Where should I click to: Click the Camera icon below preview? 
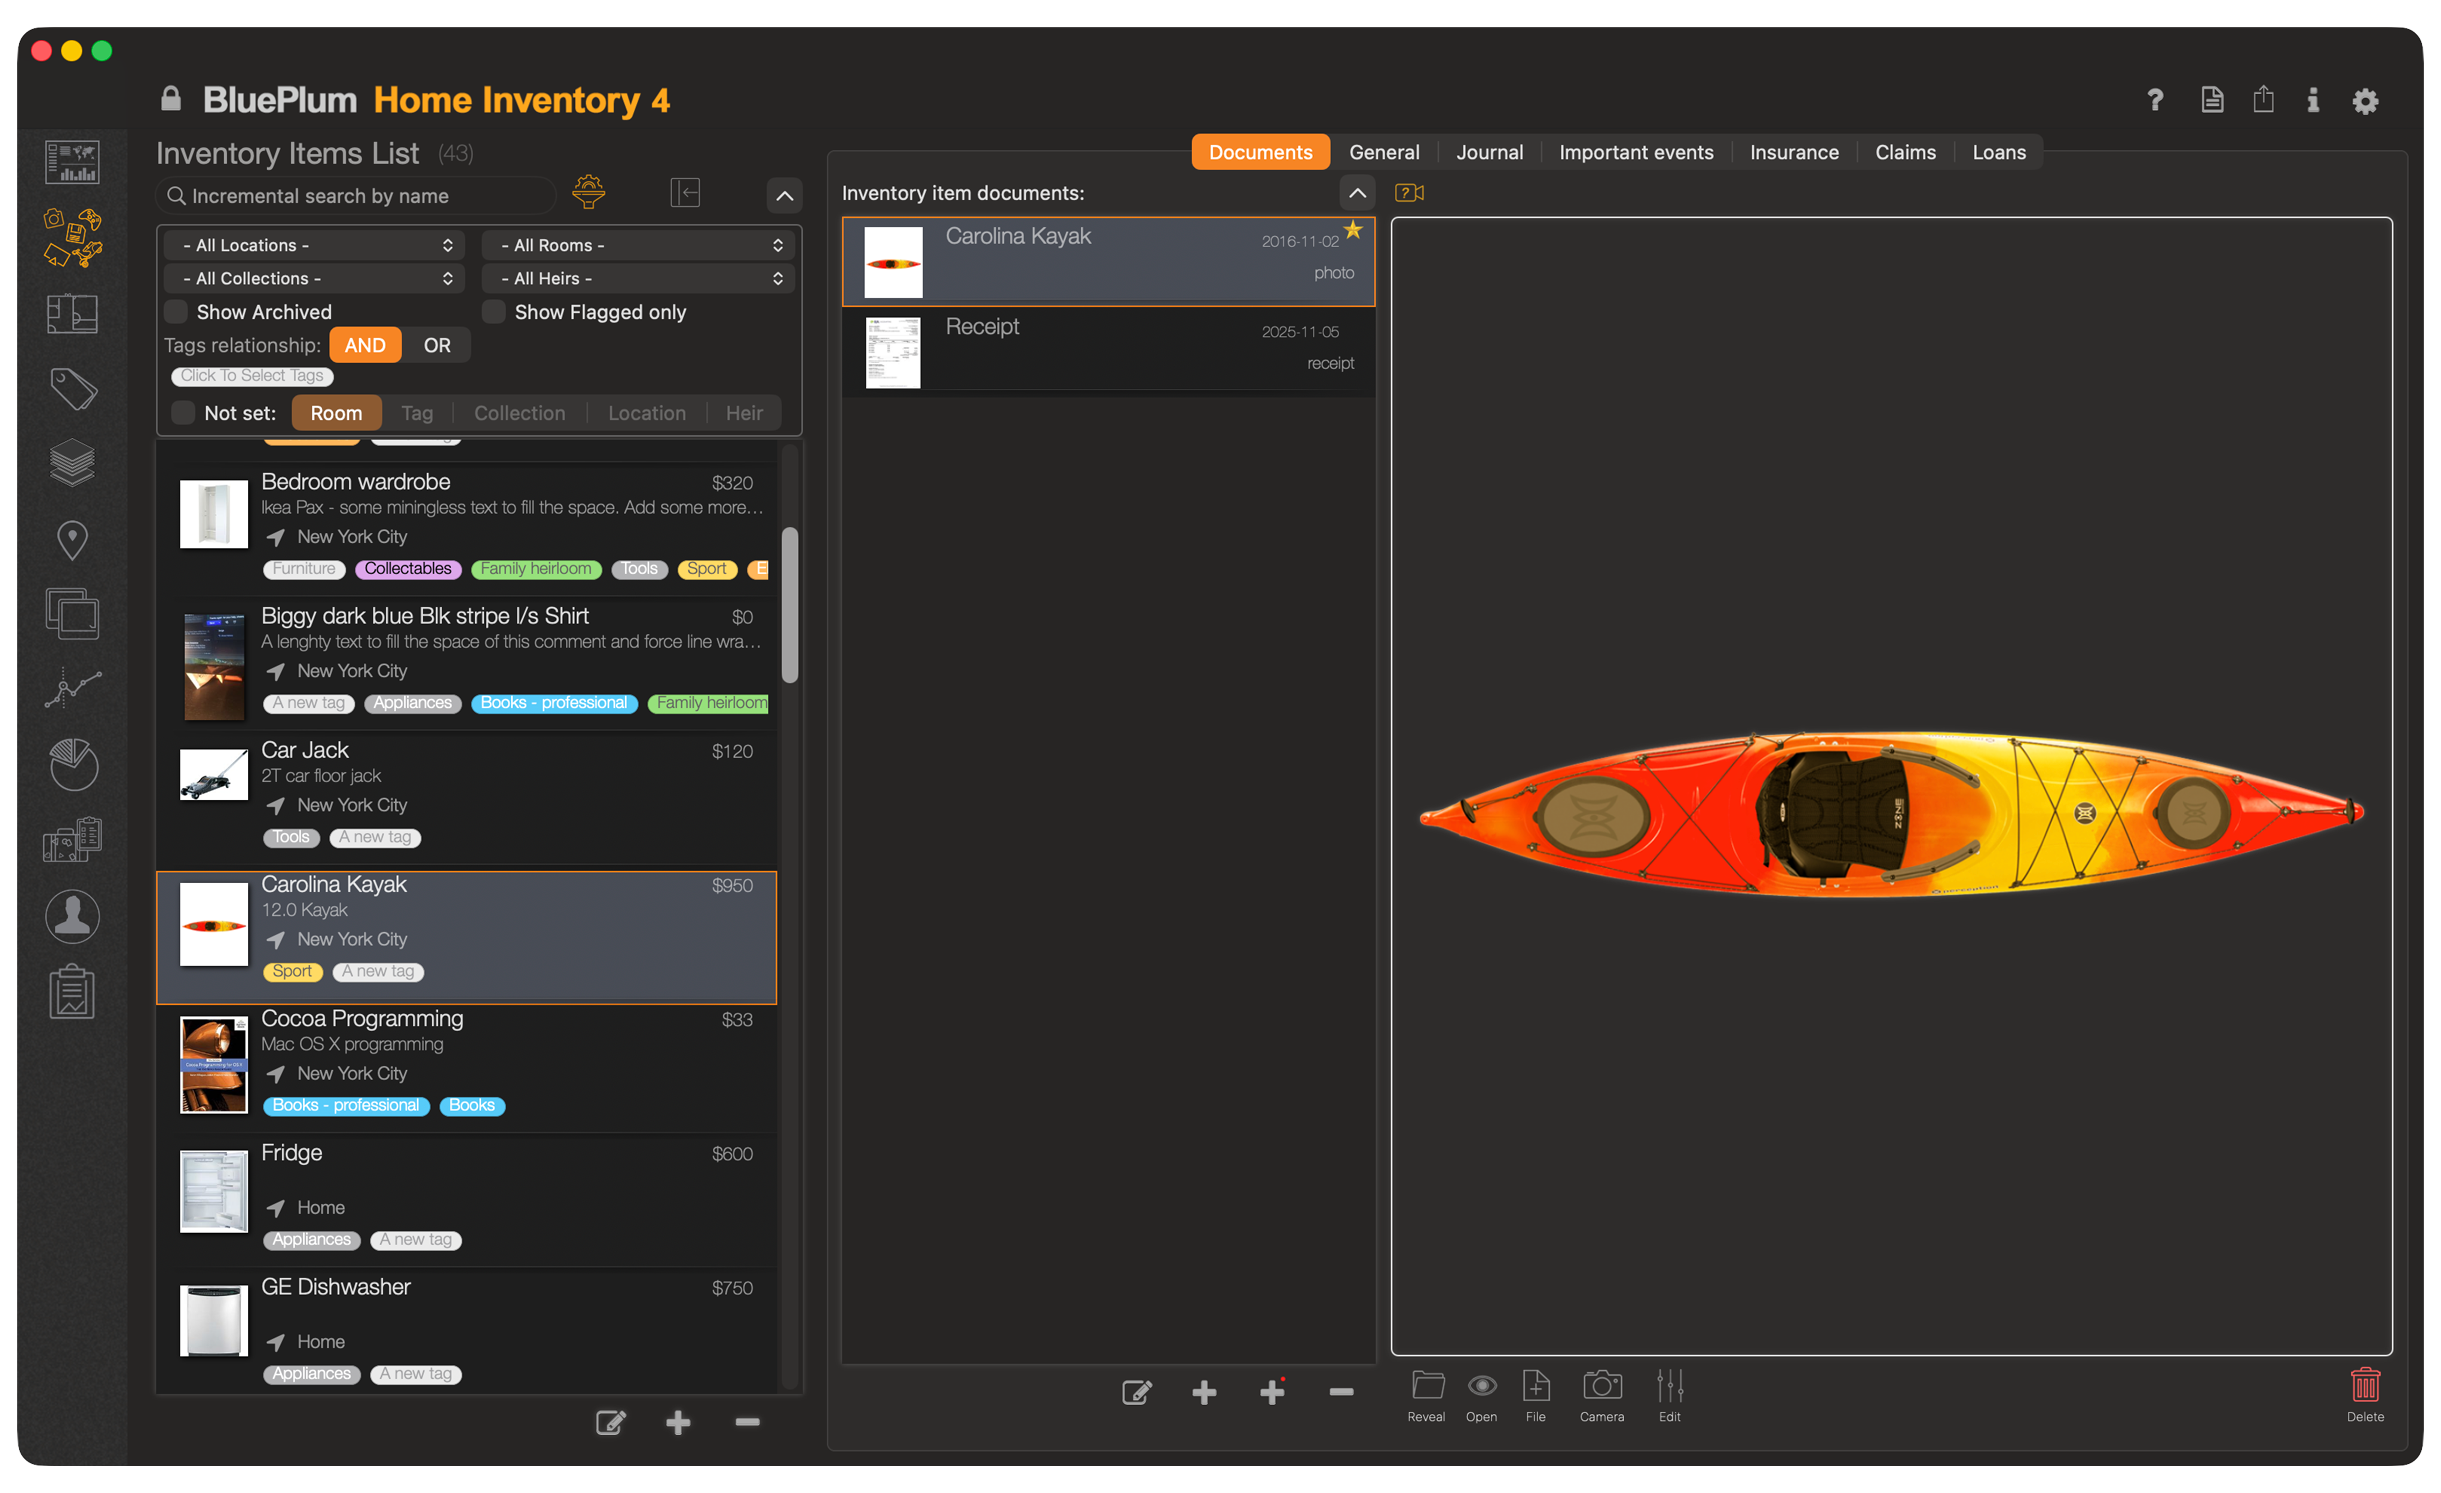tap(1601, 1386)
